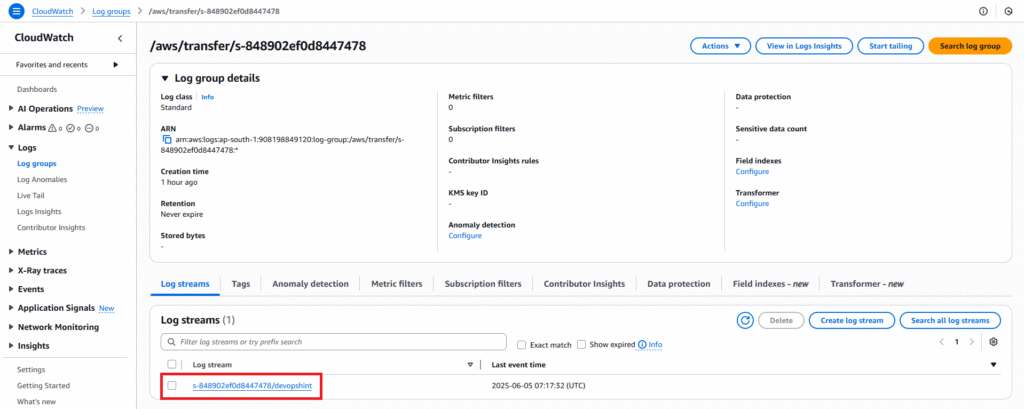Viewport: 1024px width, 409px height.
Task: Click the search magnifier in filter box
Action: (171, 342)
